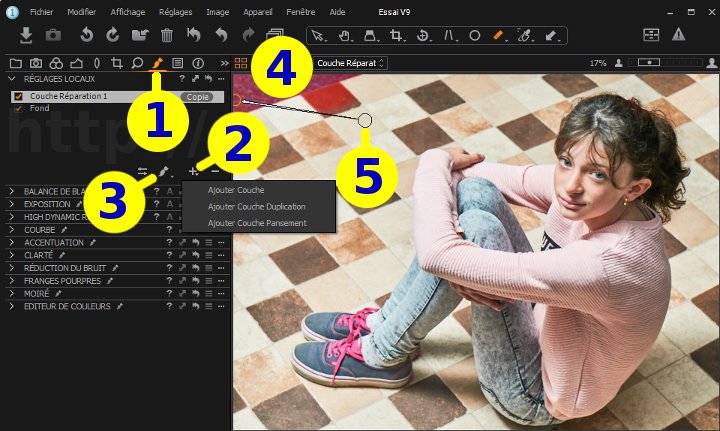Image resolution: width=720 pixels, height=431 pixels.
Task: Rotate image left with counterclockwise icon
Action: [x=87, y=35]
